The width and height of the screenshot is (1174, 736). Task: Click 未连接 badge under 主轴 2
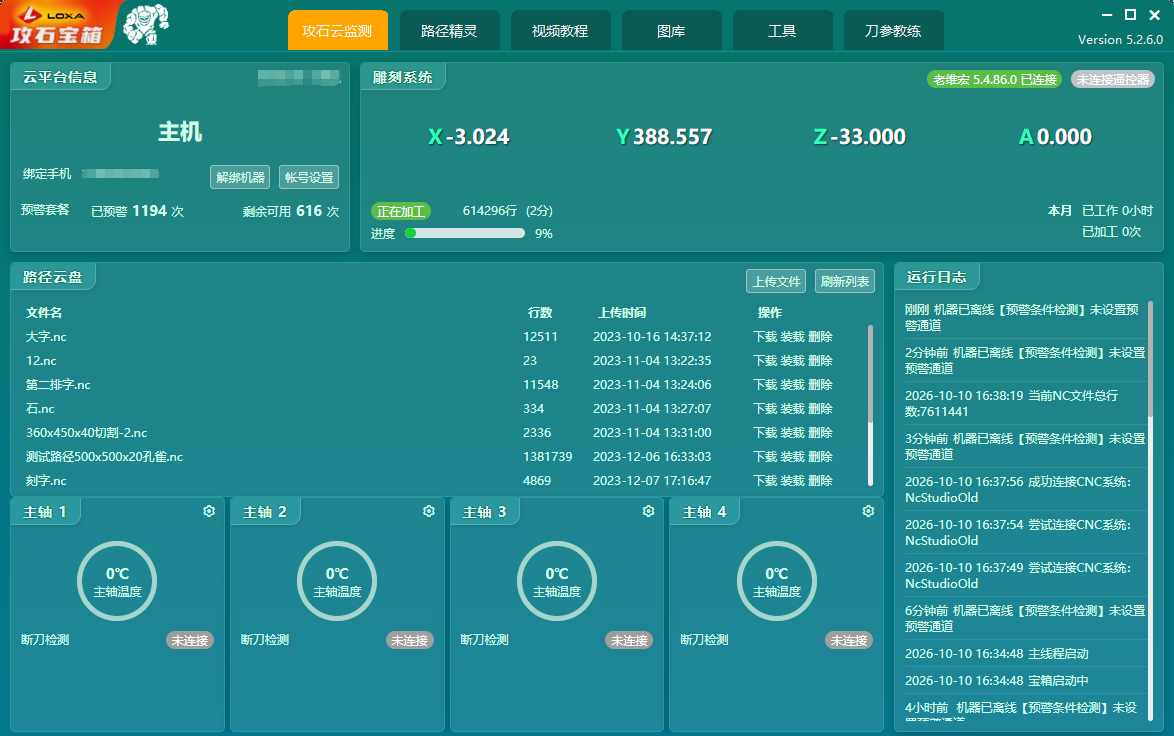(410, 640)
